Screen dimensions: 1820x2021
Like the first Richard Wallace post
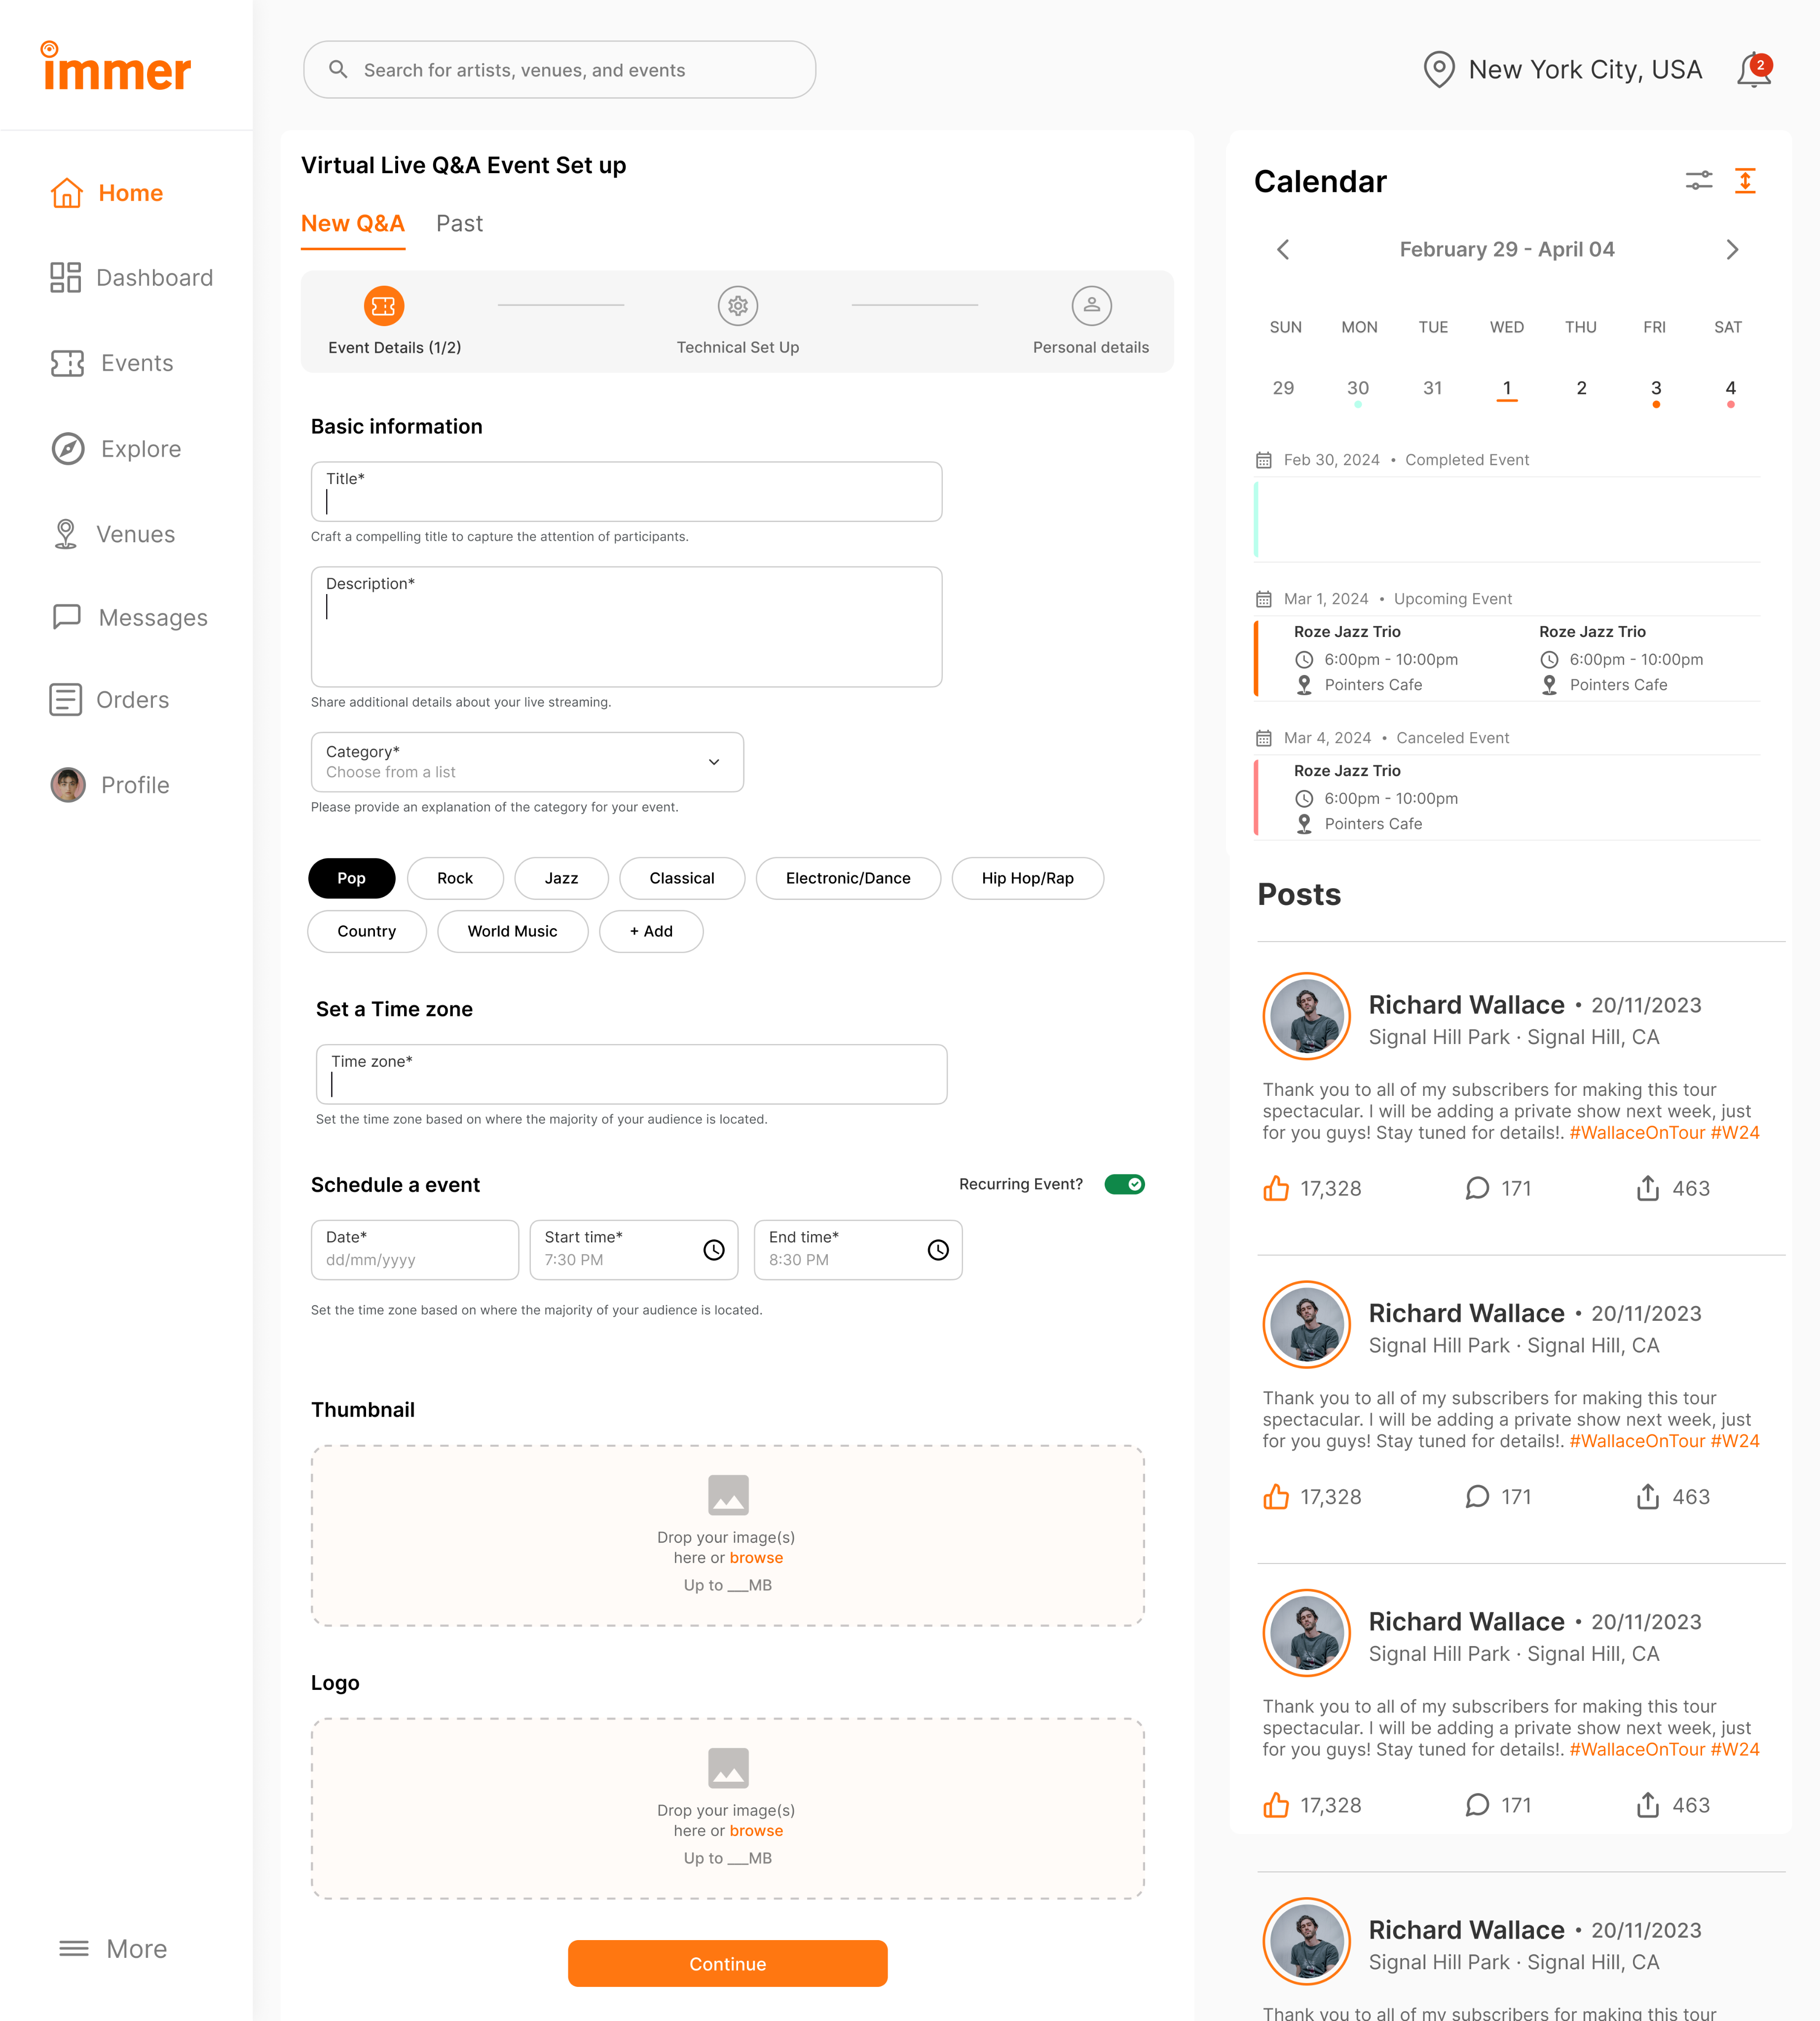[x=1276, y=1188]
